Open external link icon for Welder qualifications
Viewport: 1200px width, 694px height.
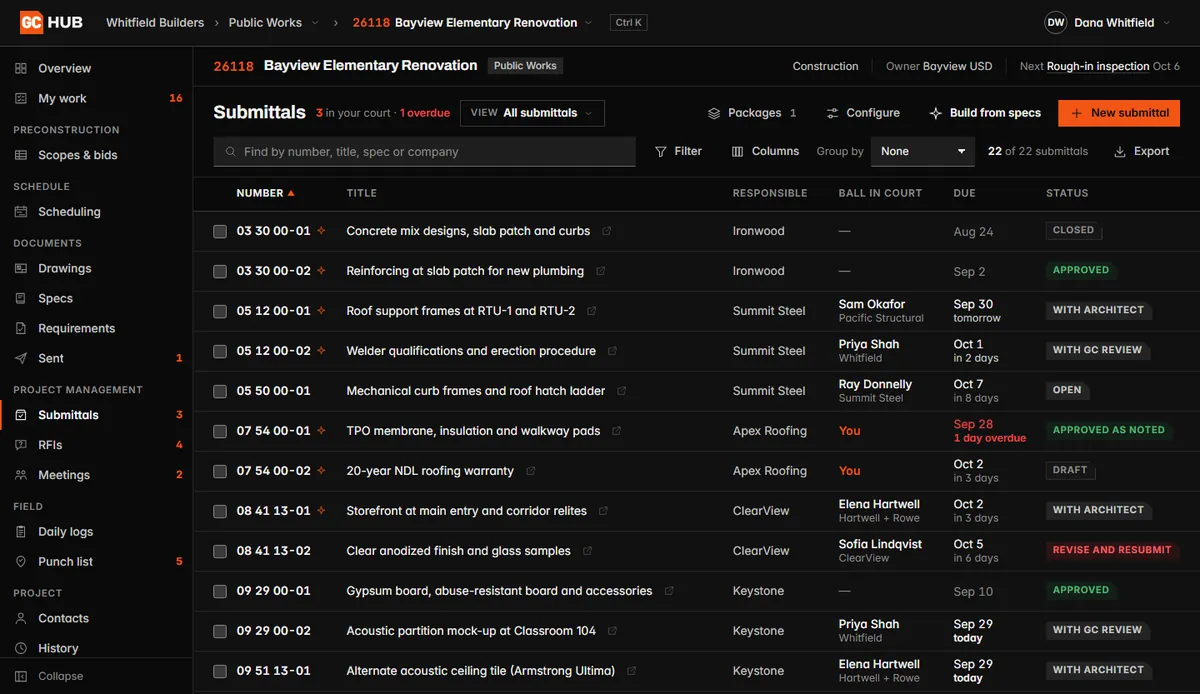click(x=612, y=351)
